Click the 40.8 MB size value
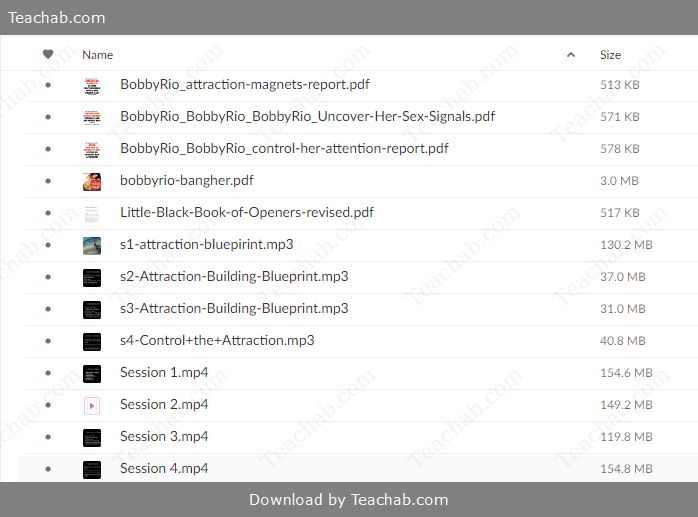The image size is (698, 517). 623,341
